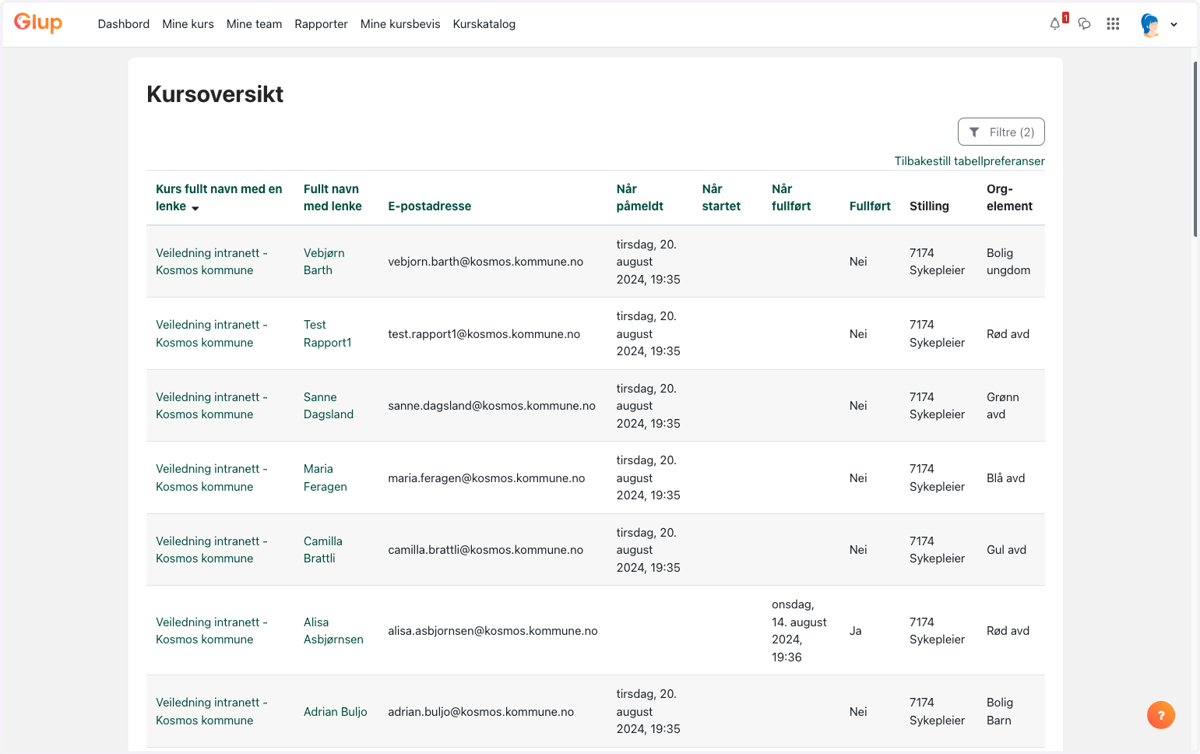Viewport: 1200px width, 754px height.
Task: Sort by E-postadresse column
Action: click(429, 206)
